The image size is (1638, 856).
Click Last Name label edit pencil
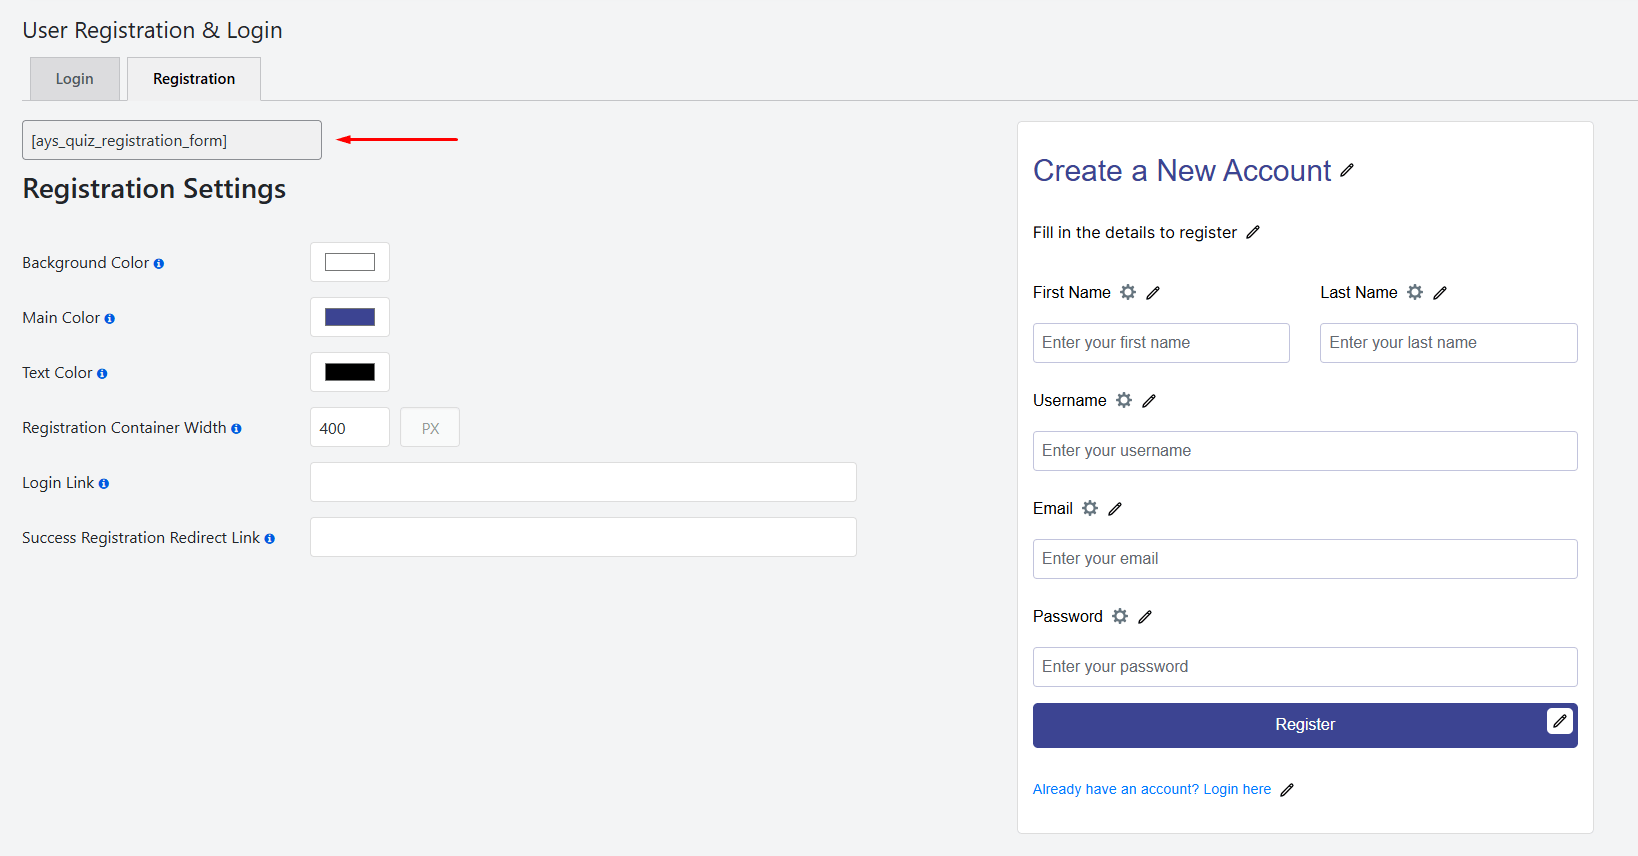click(x=1440, y=293)
